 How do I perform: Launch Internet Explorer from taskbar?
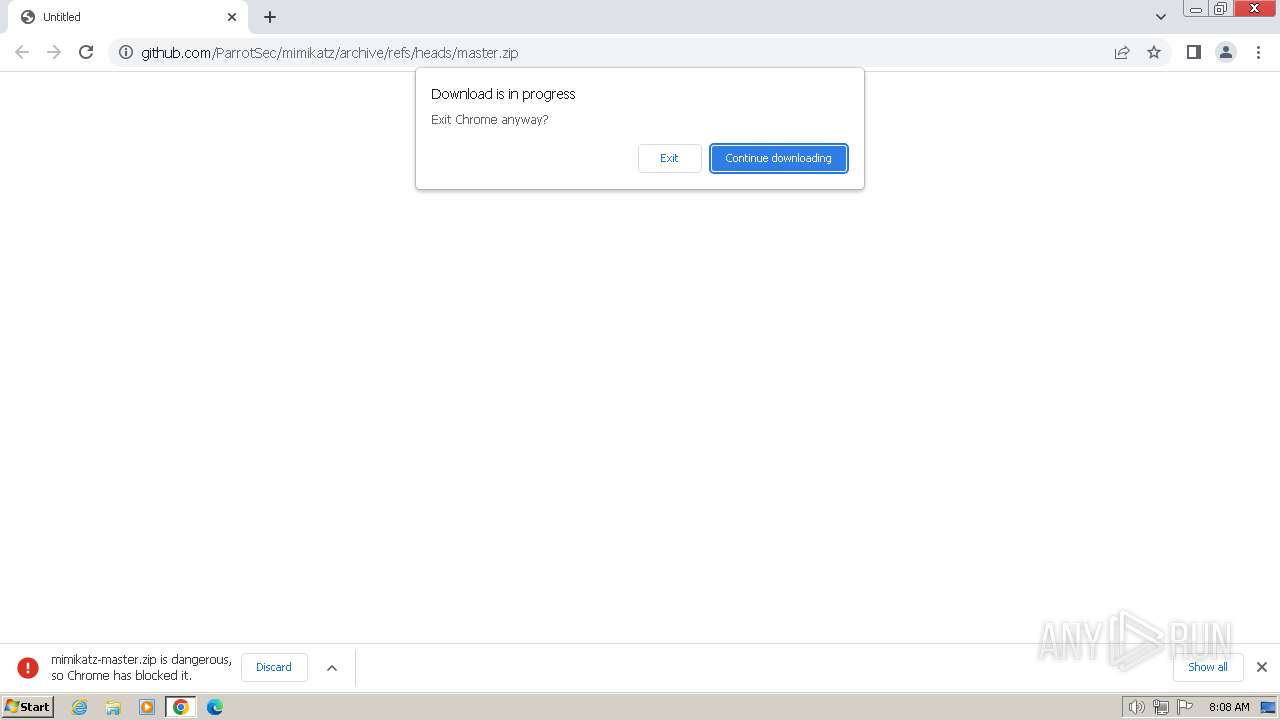pyautogui.click(x=80, y=707)
